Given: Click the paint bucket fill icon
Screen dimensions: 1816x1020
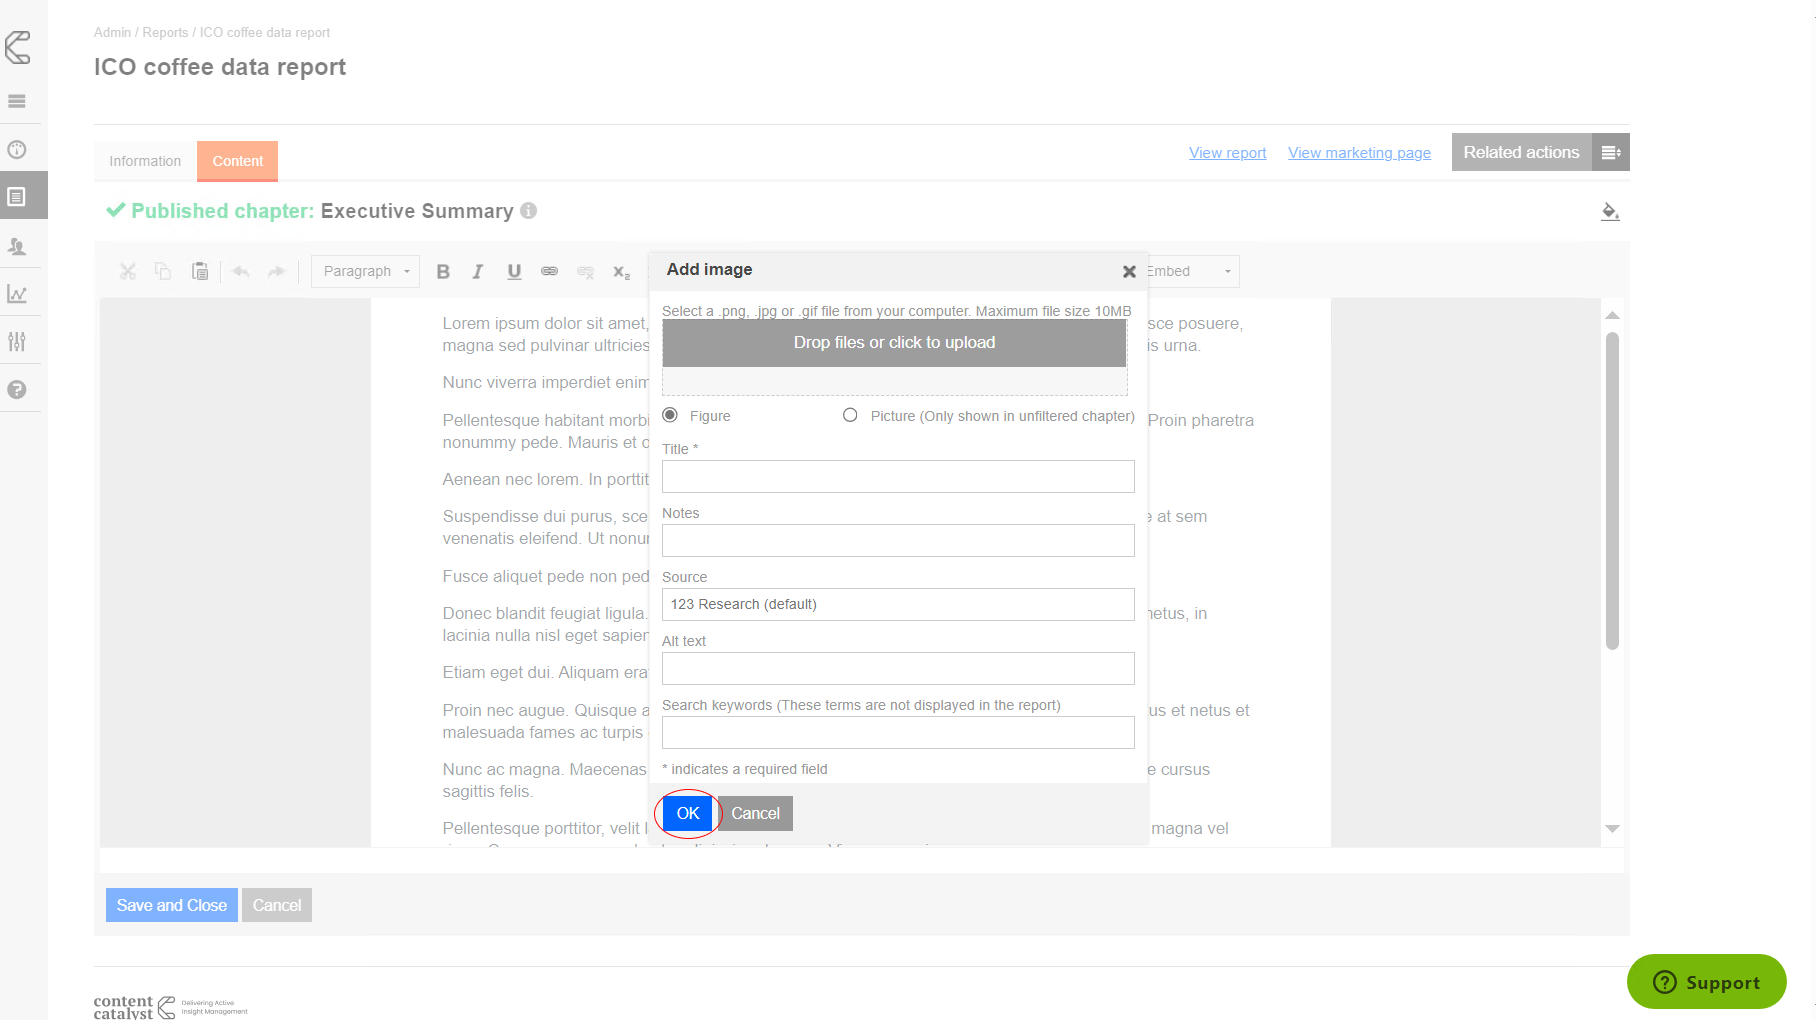Looking at the screenshot, I should coord(1609,211).
